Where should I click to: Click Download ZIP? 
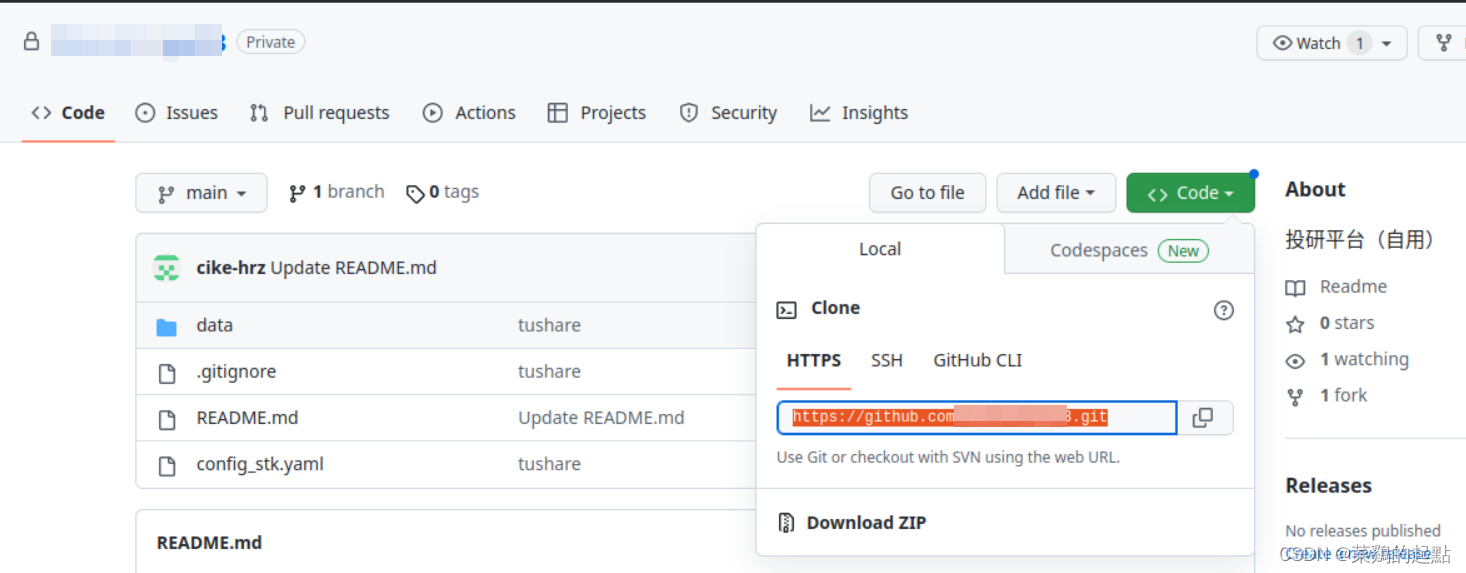866,523
